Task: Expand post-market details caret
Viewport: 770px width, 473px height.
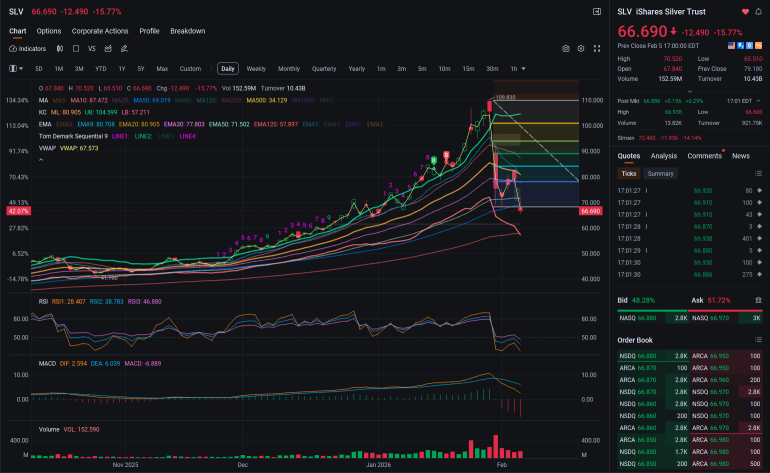Action: (x=758, y=101)
